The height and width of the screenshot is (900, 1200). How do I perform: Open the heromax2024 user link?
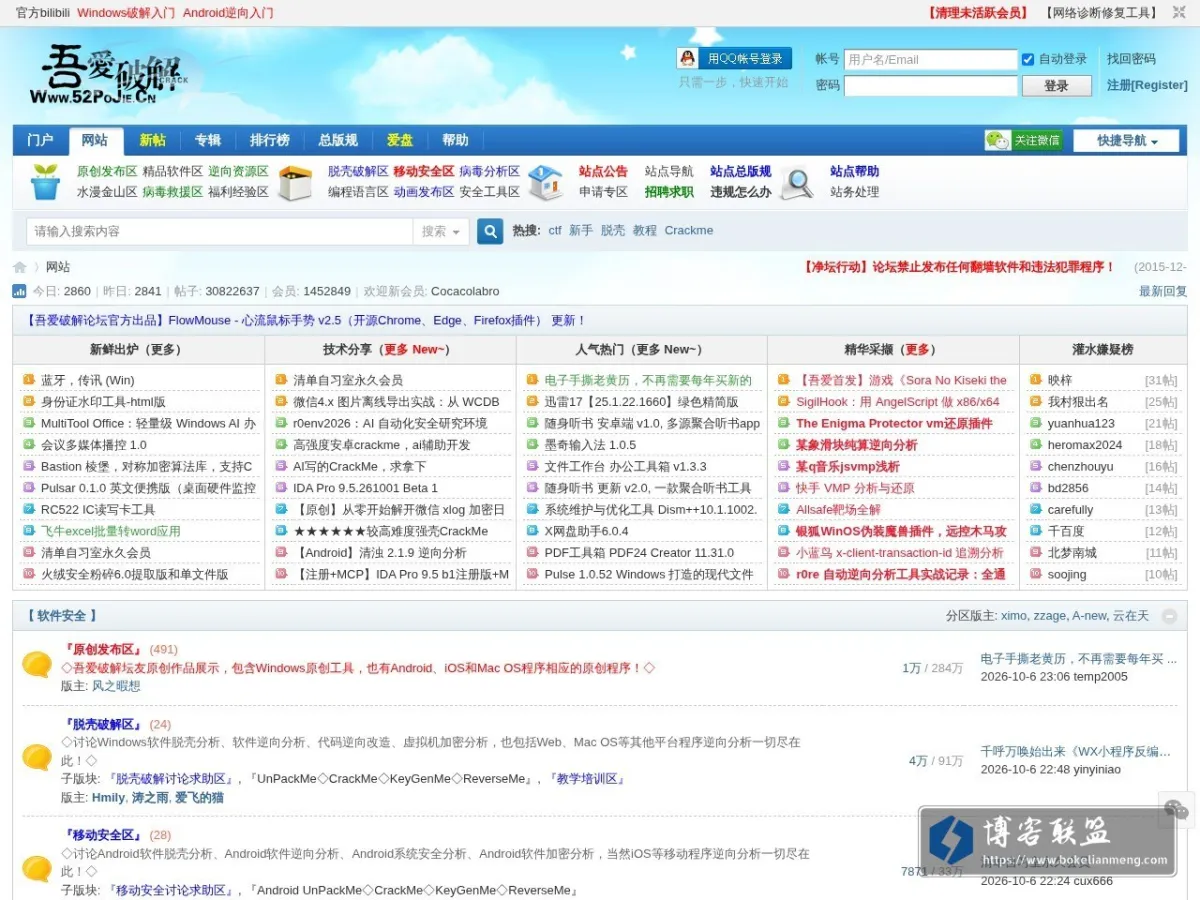click(x=1085, y=445)
